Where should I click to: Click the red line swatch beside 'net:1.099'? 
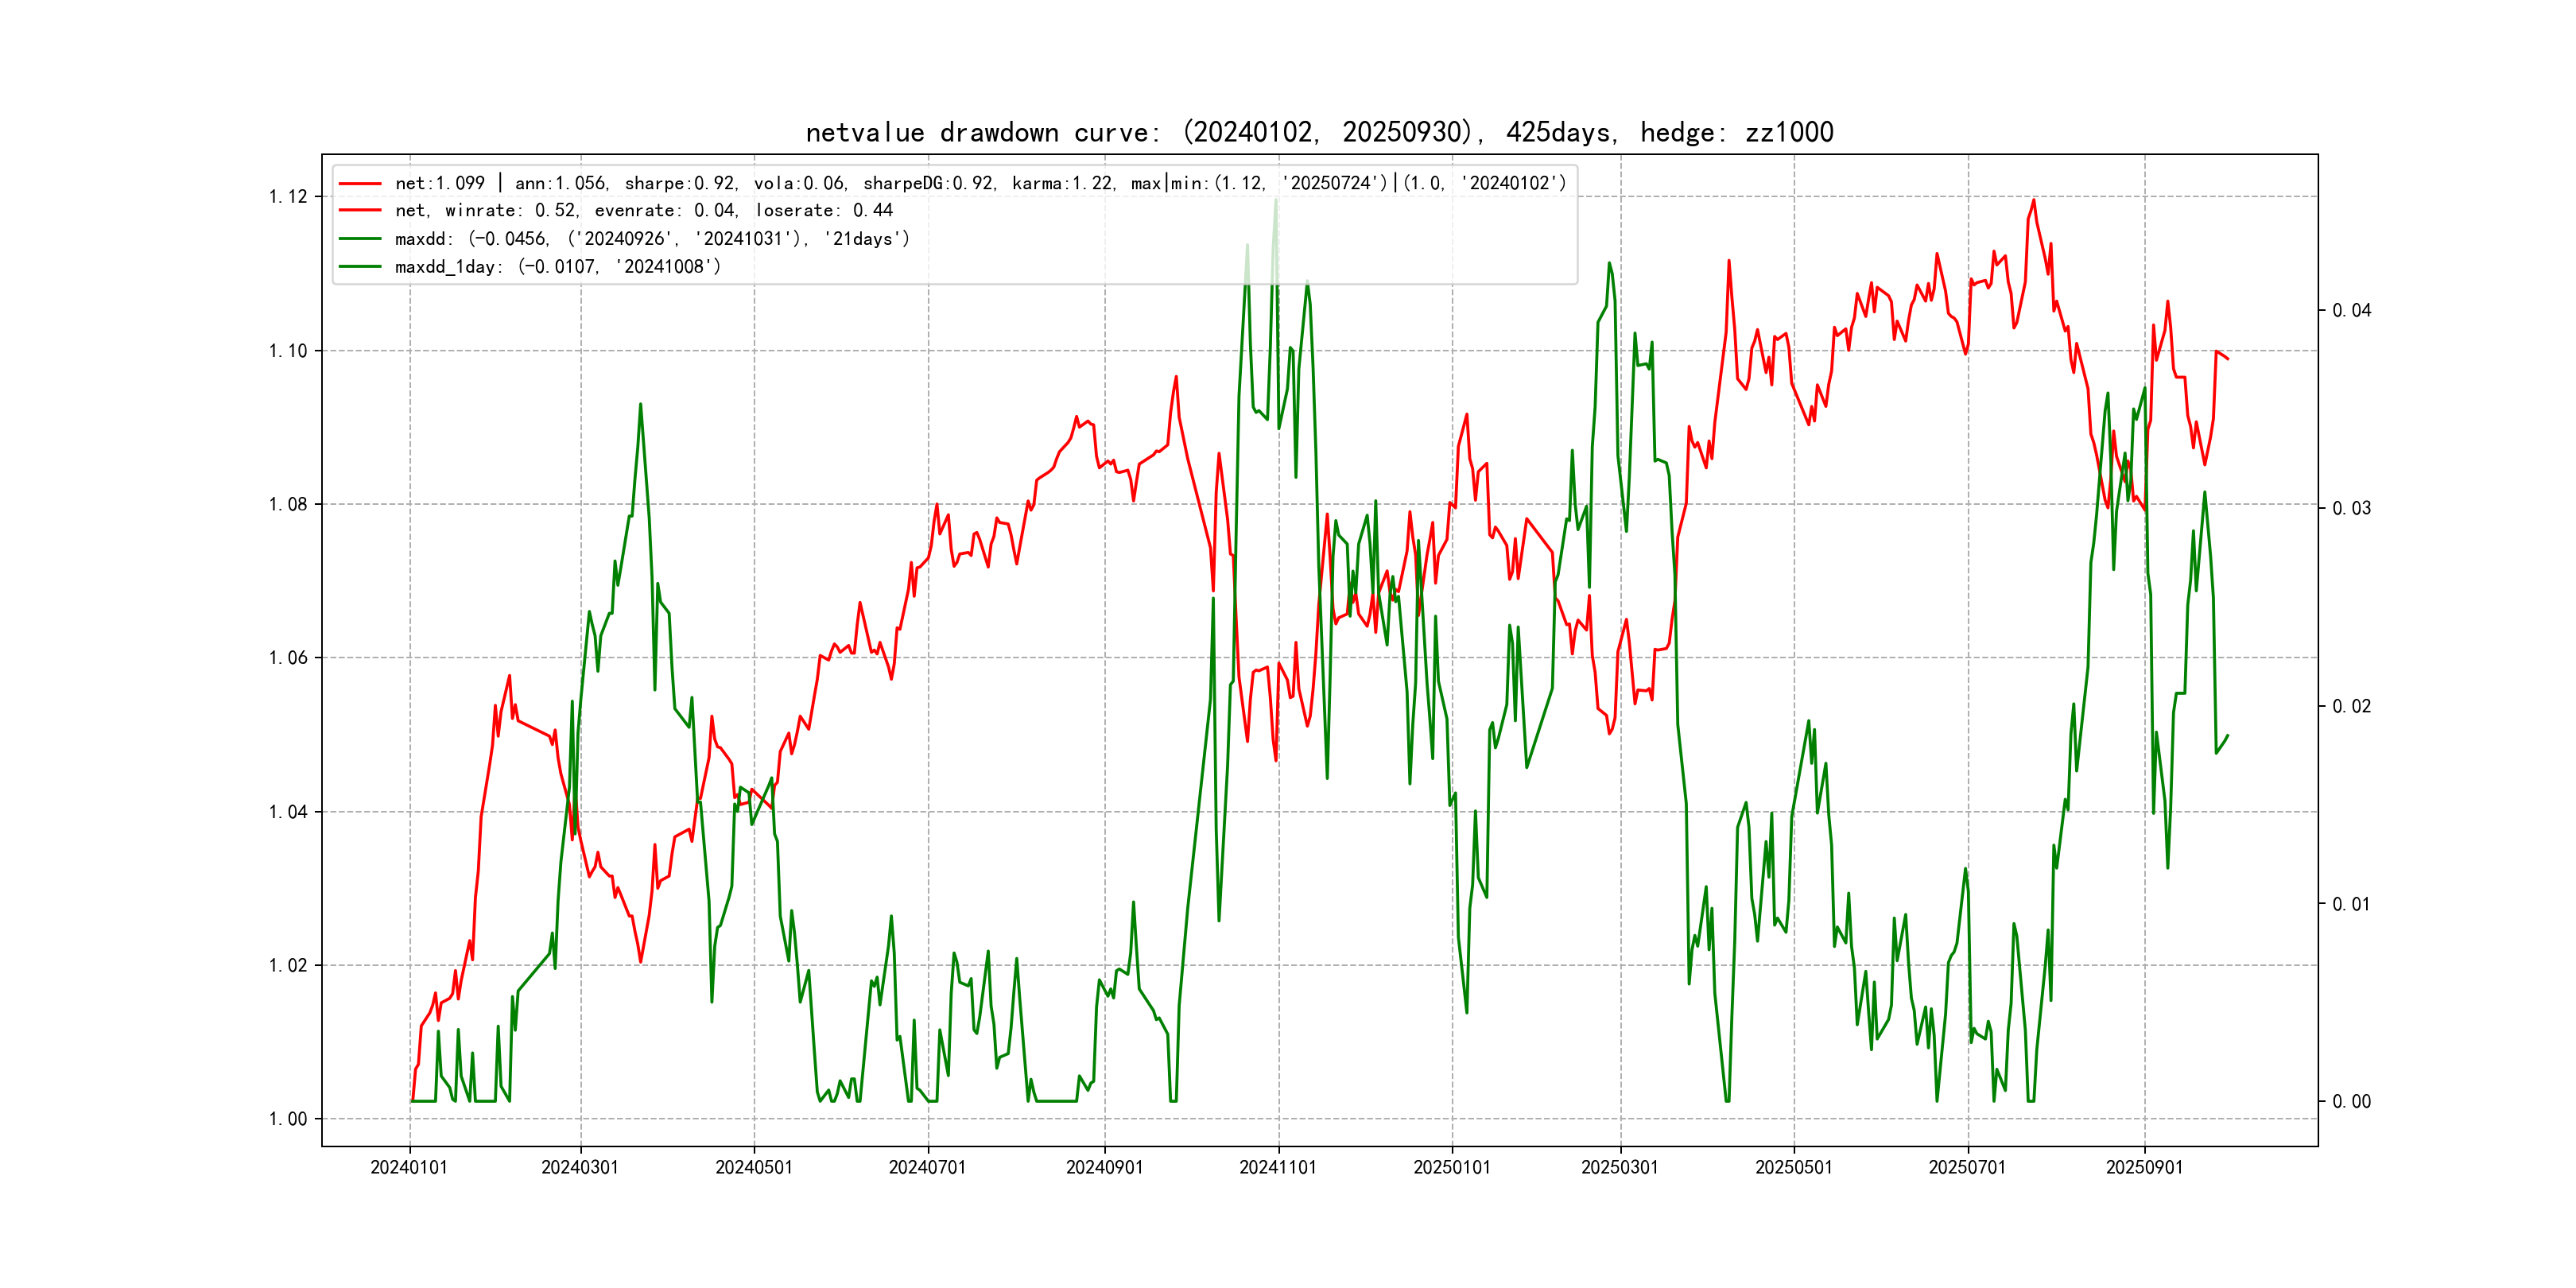[360, 184]
